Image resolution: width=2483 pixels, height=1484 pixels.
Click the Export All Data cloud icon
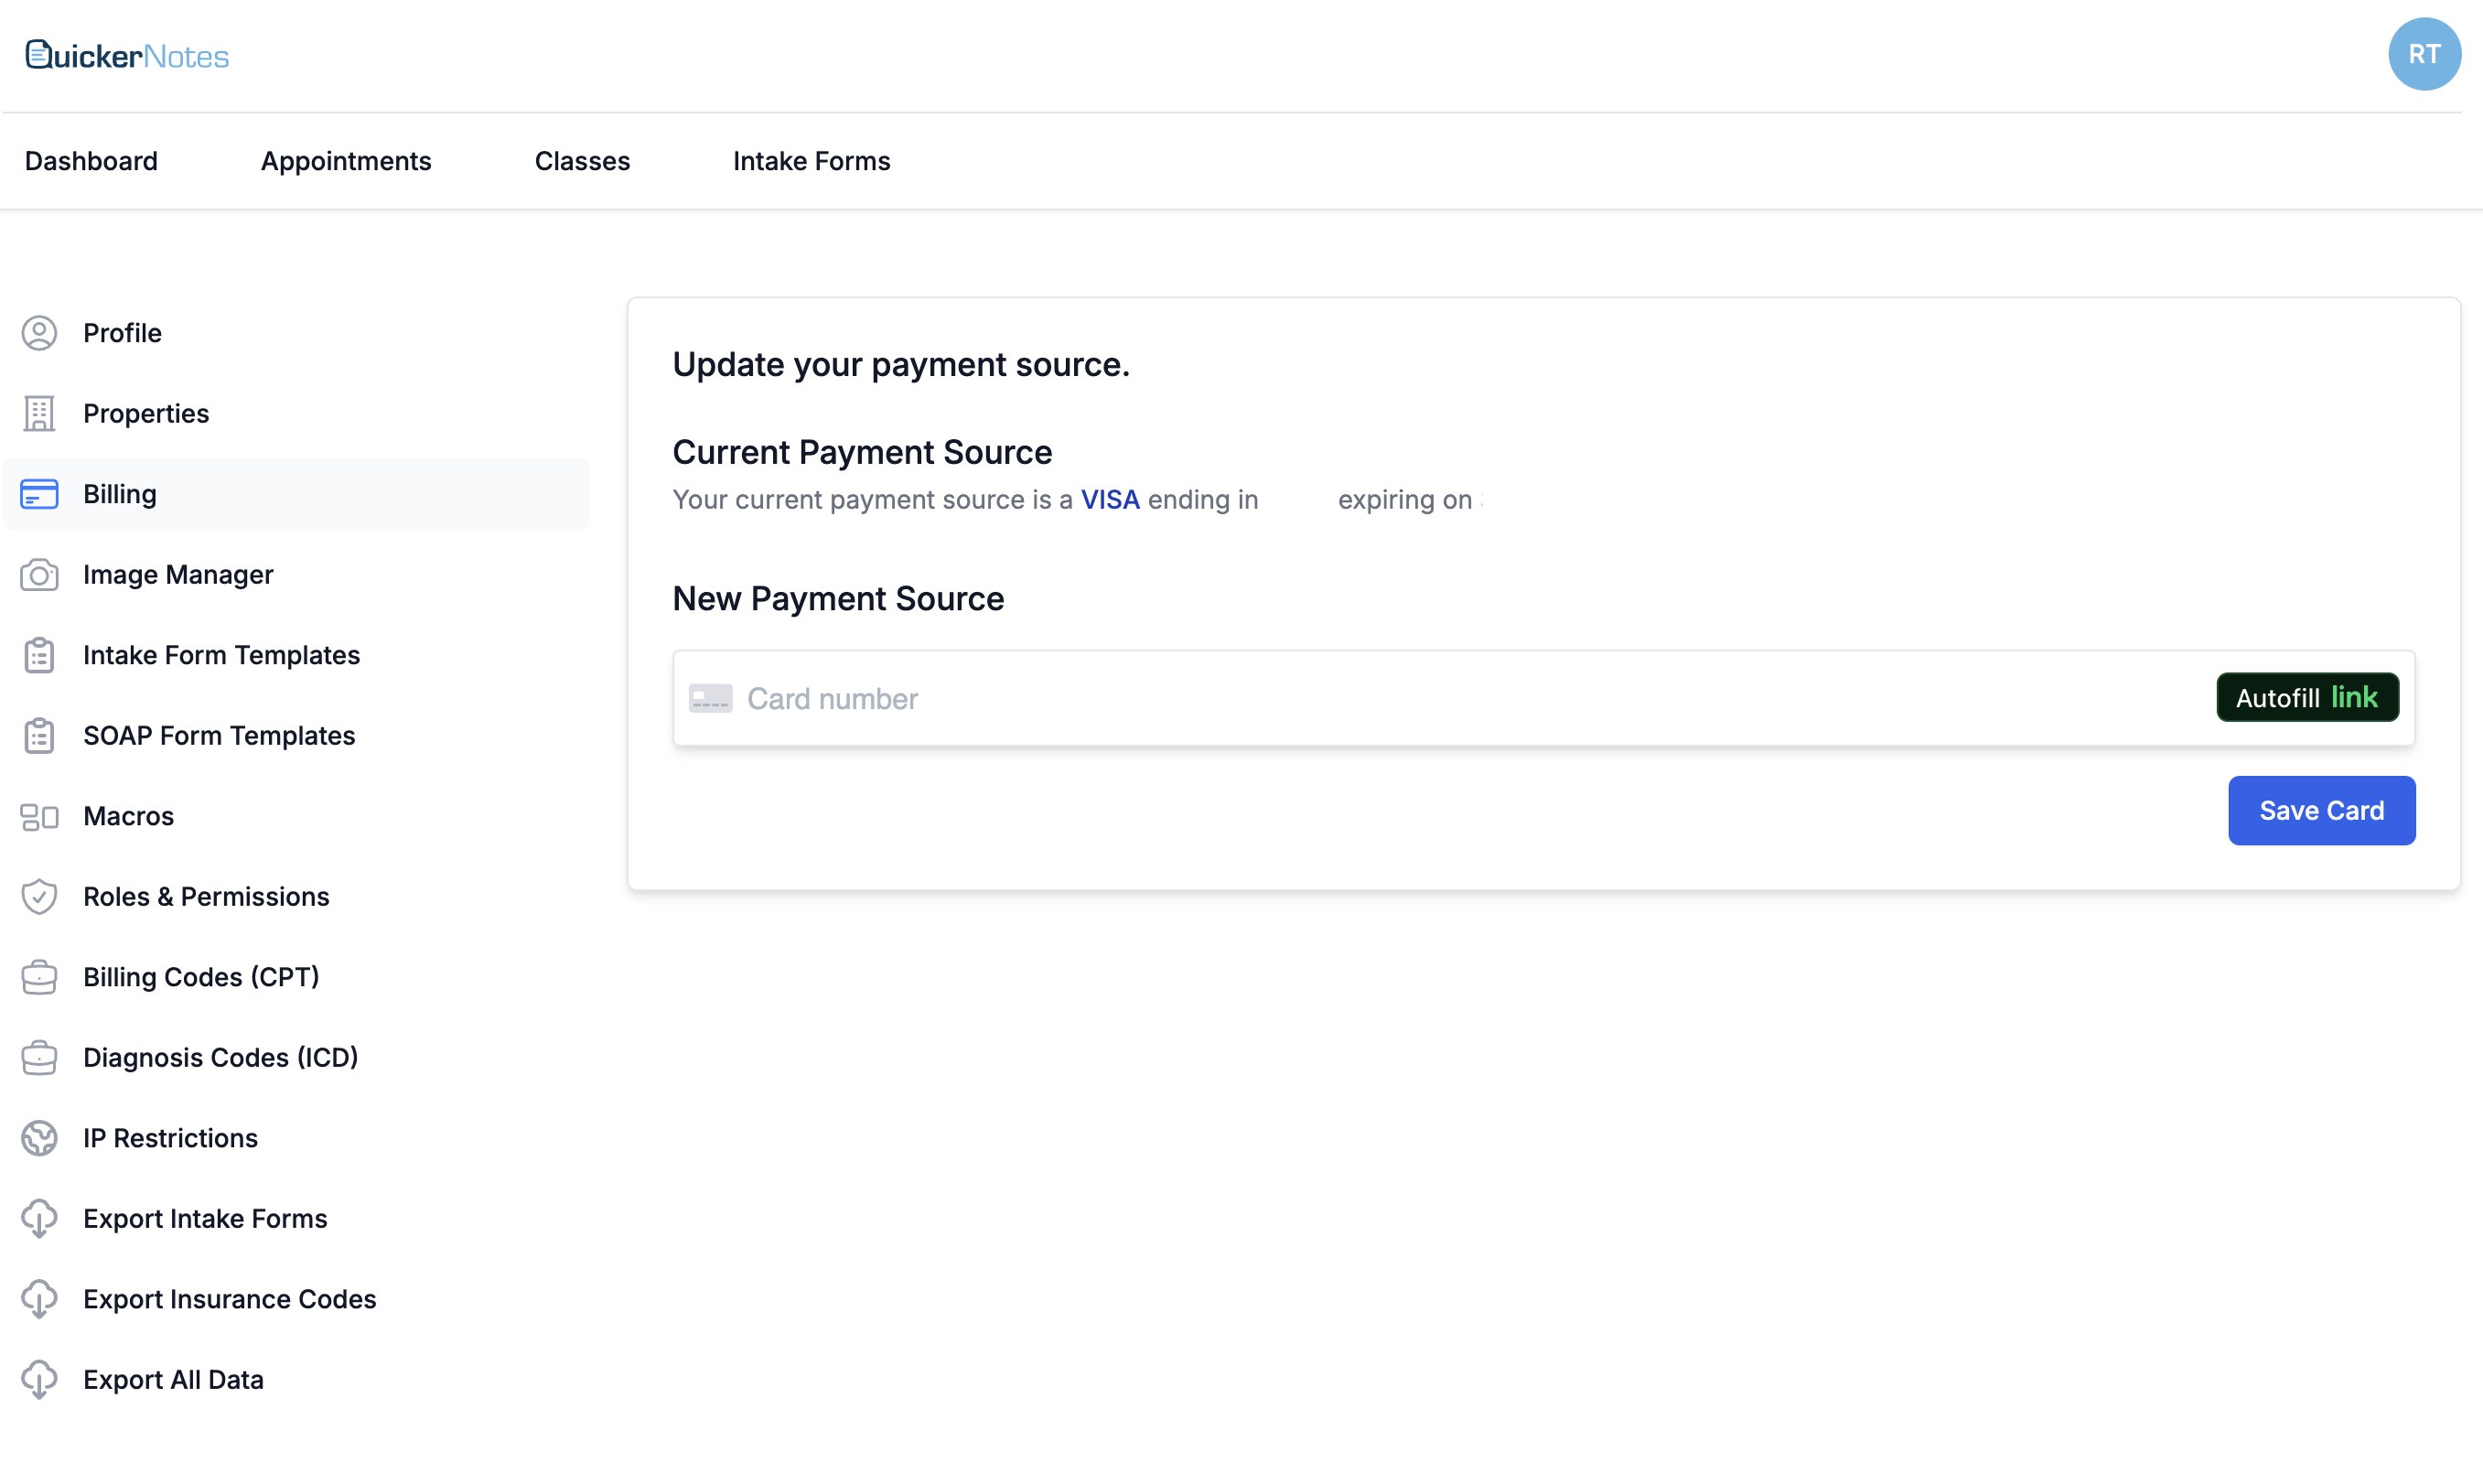pyautogui.click(x=39, y=1380)
